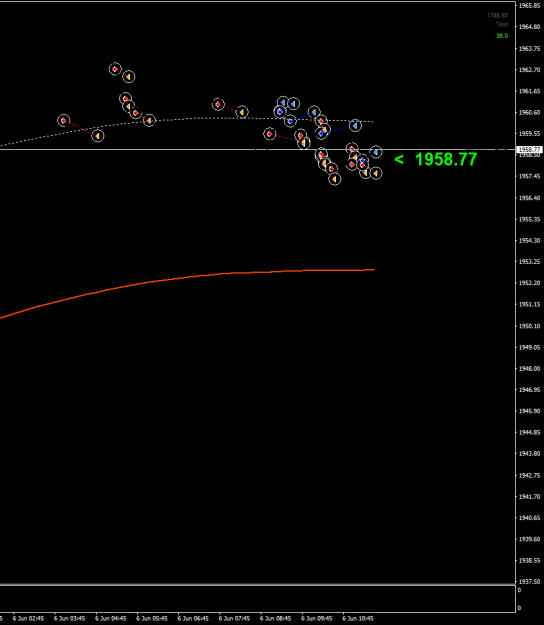
Task: Select the gray 'Text' label in the top corner
Action: (x=502, y=24)
